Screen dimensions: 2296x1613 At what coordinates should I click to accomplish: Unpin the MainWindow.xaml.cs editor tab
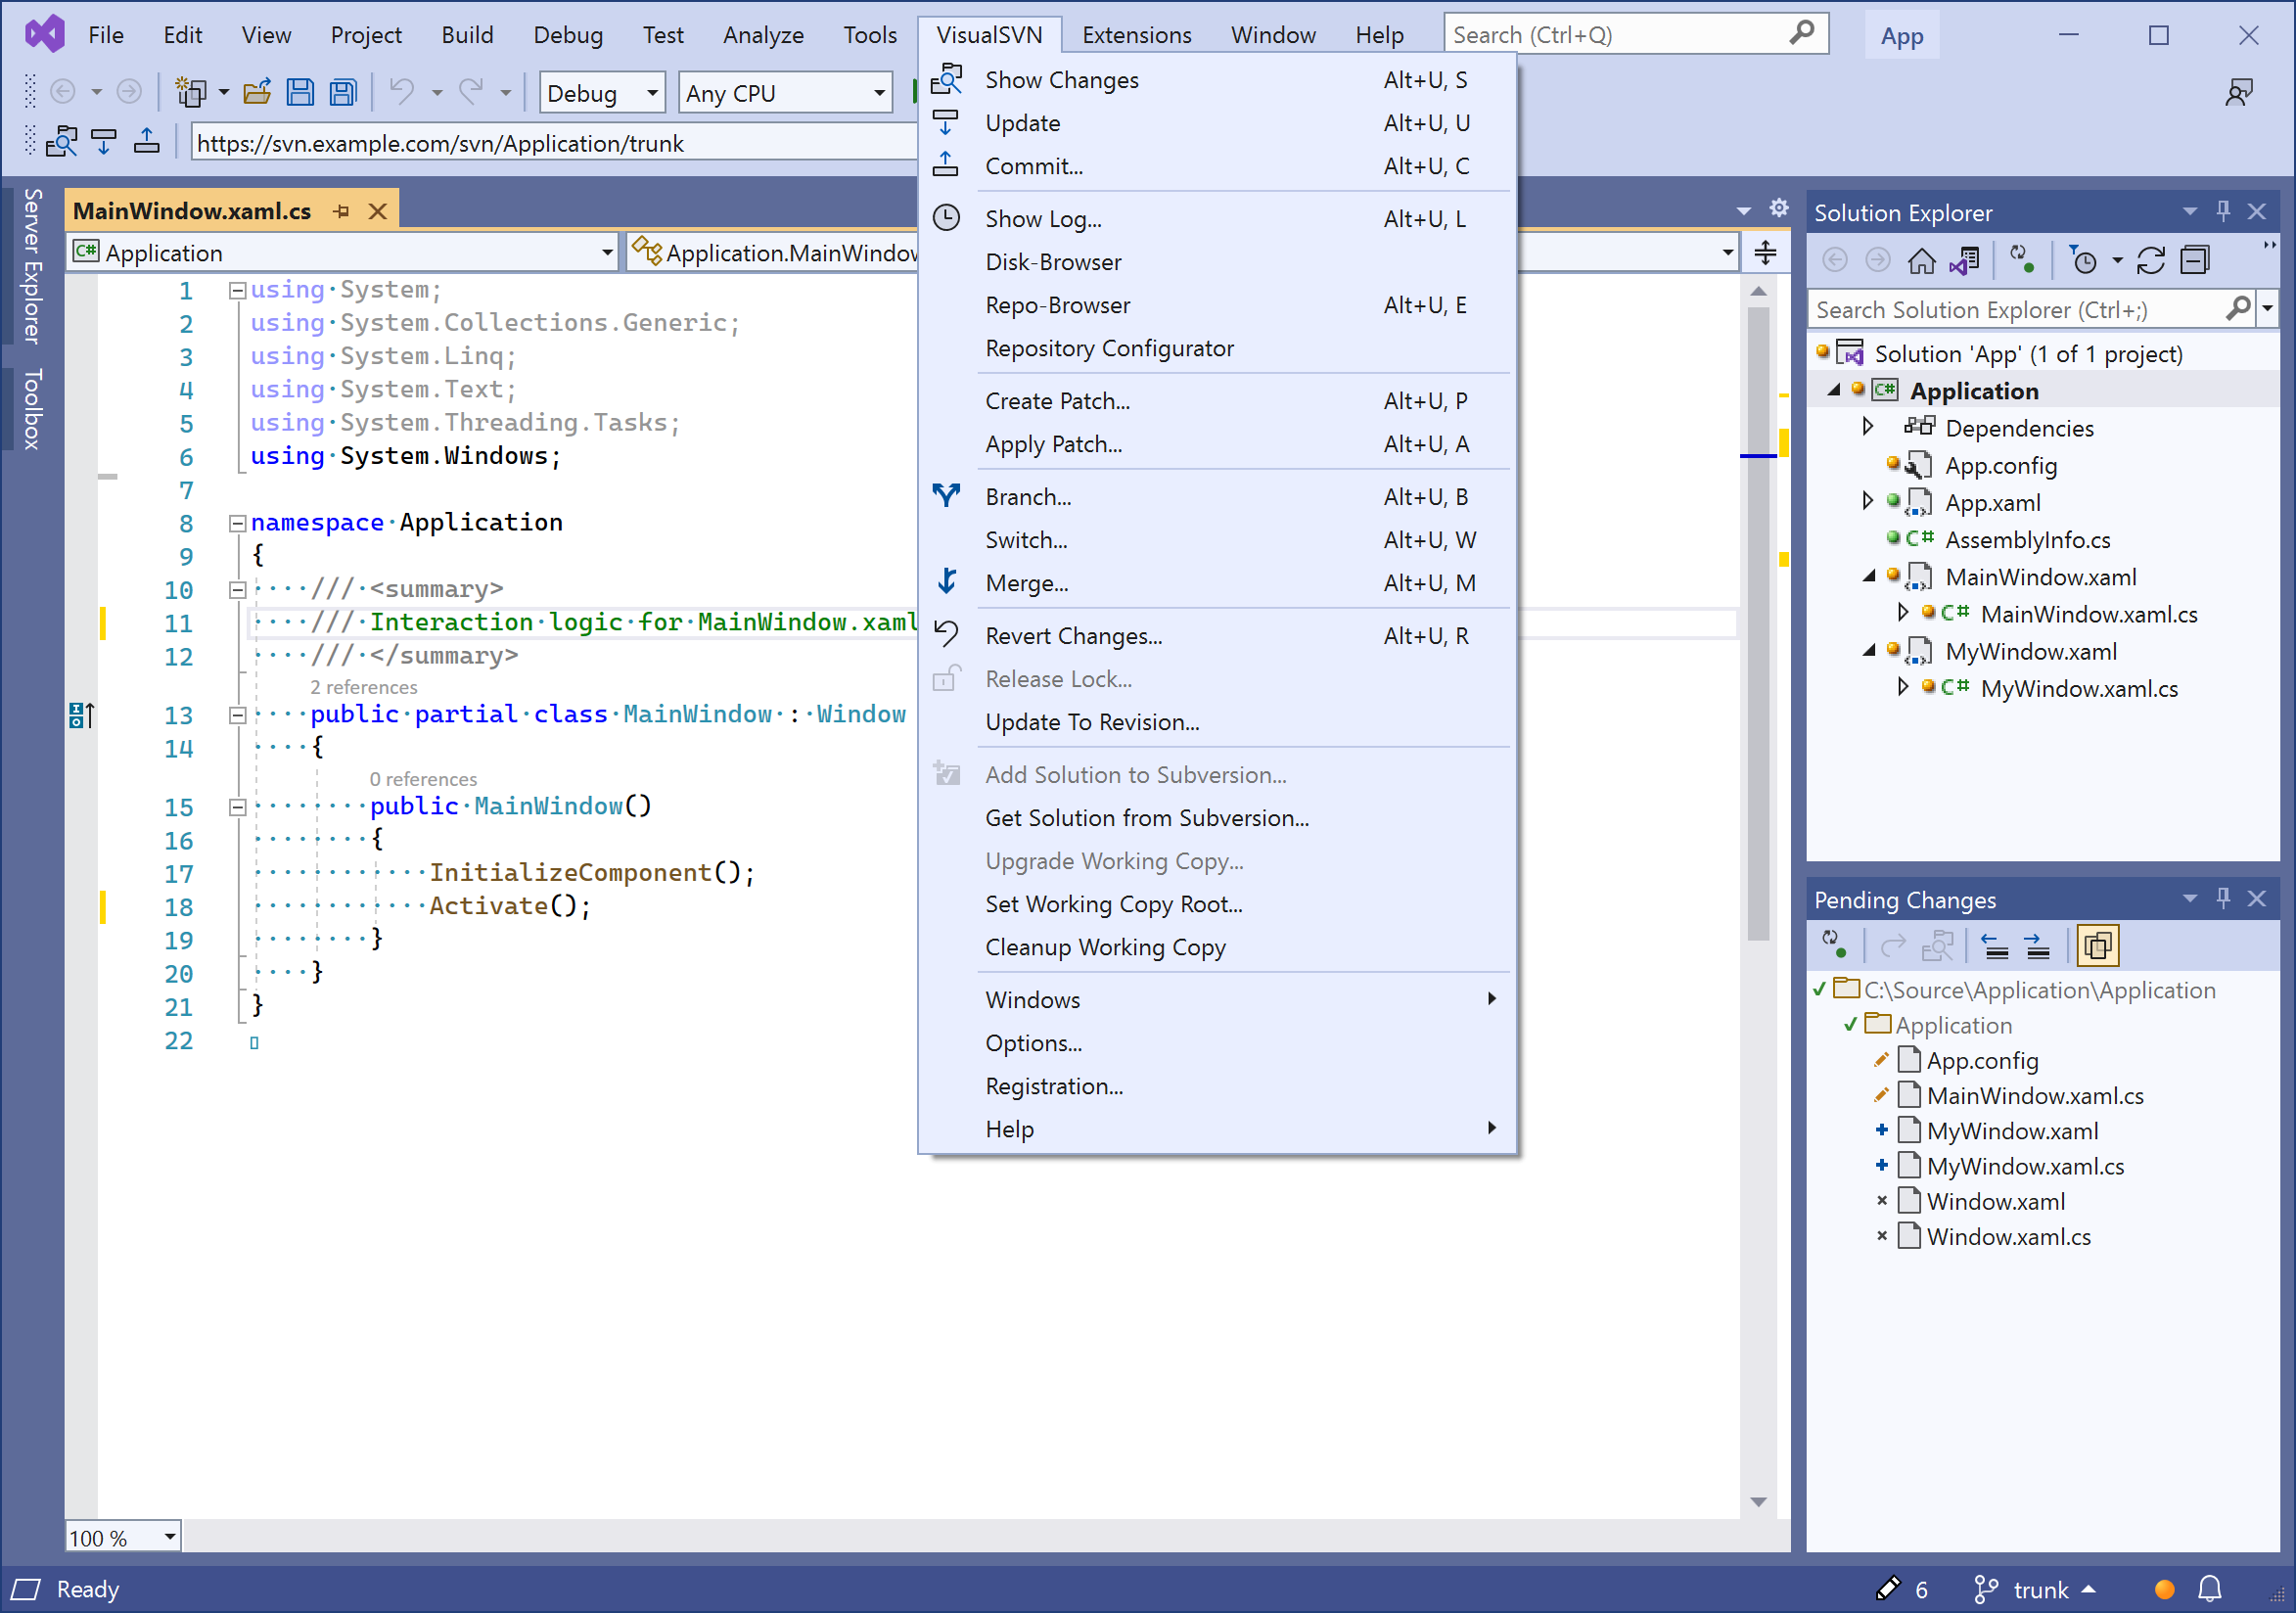coord(342,210)
